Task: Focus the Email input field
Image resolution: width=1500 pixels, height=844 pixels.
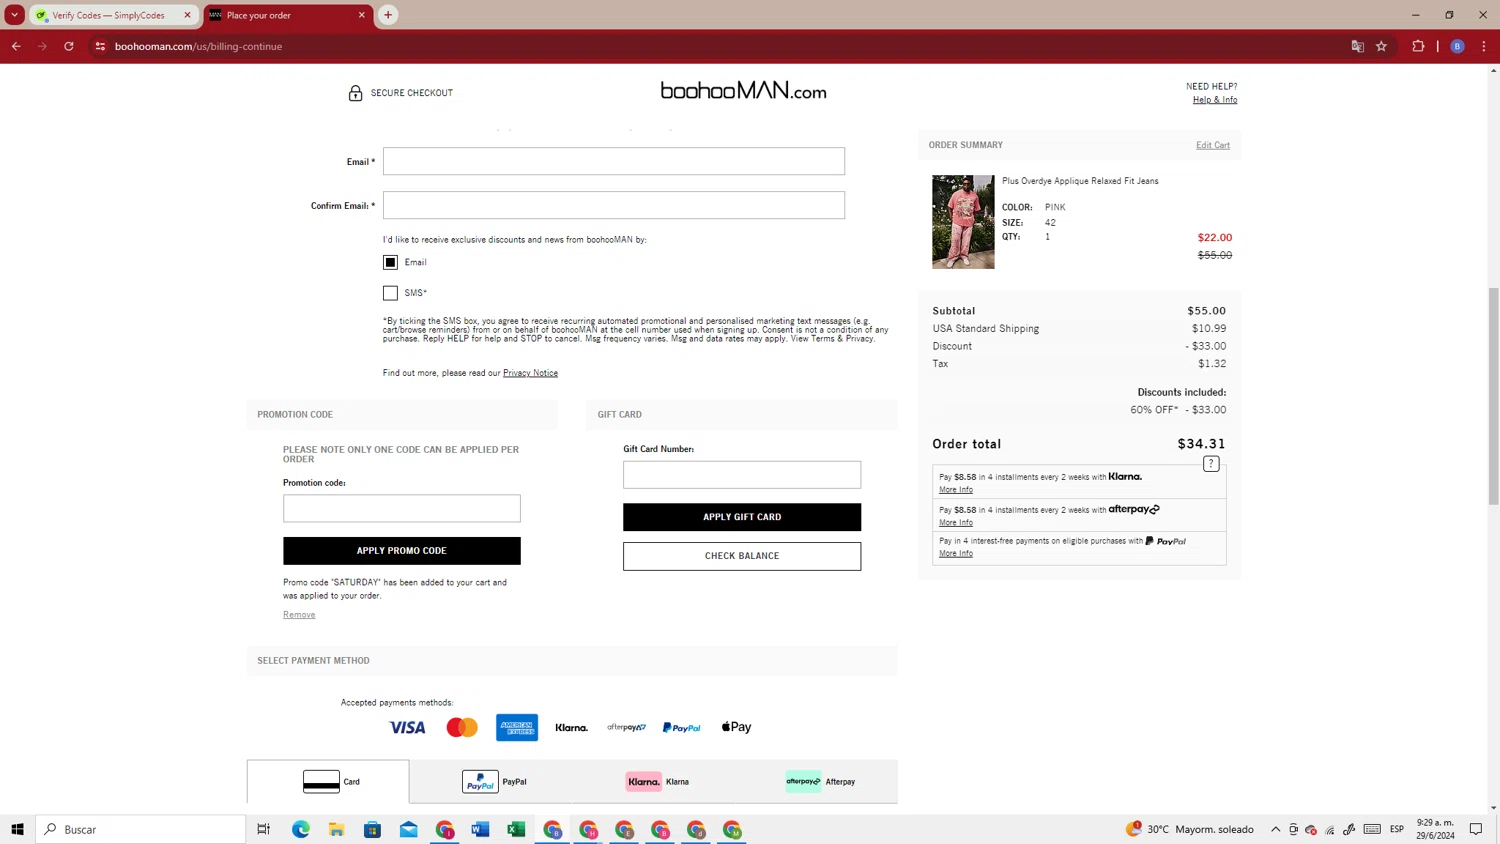Action: [x=614, y=161]
